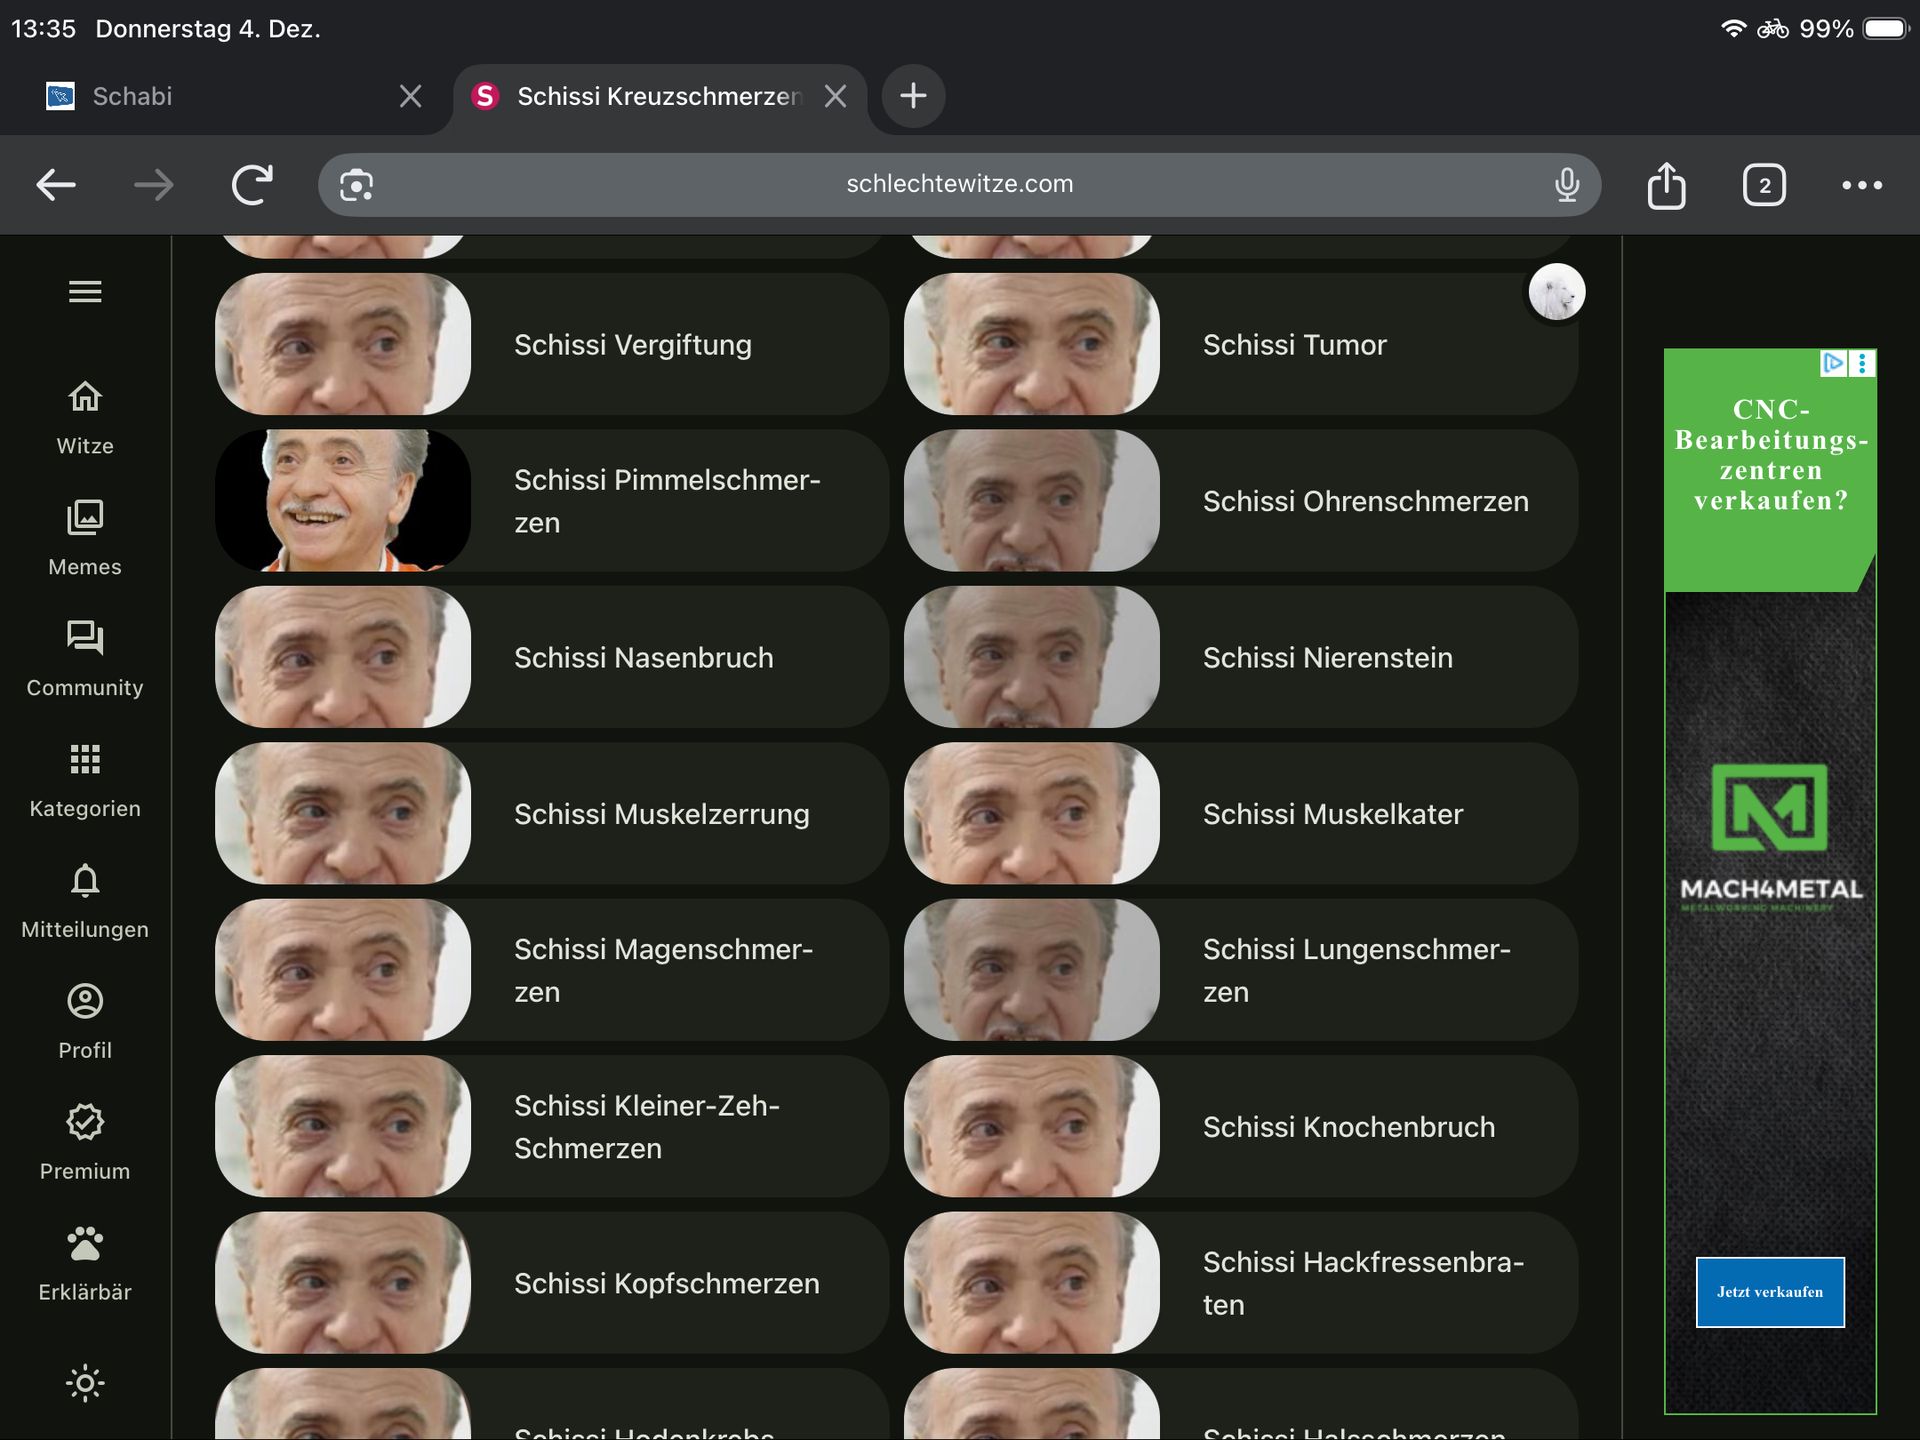
Task: Click the Jetzt verkaufen ad button
Action: click(x=1769, y=1292)
